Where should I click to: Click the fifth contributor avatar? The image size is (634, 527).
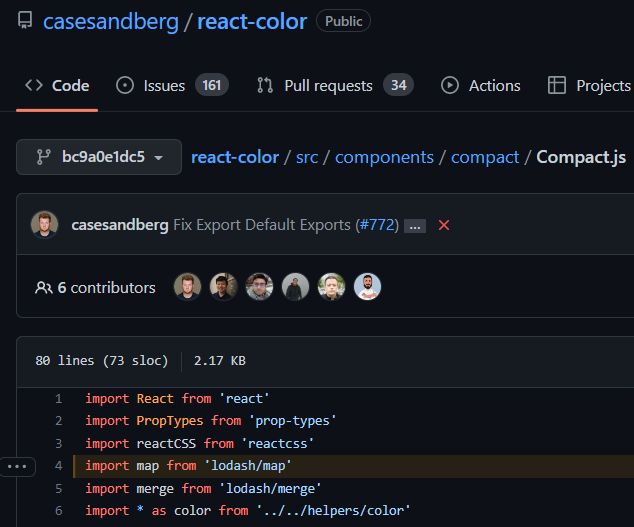pos(331,287)
